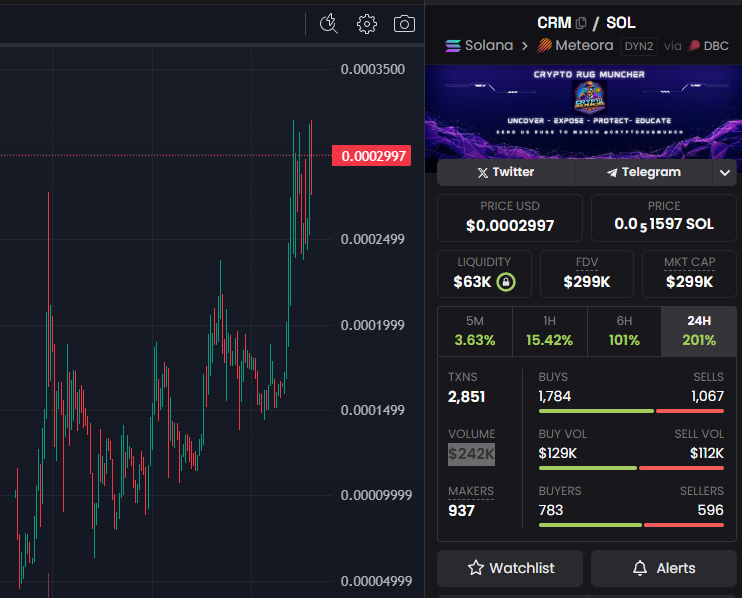Select the 24H timeframe tab
Screen dimensions: 742x598
click(x=698, y=331)
